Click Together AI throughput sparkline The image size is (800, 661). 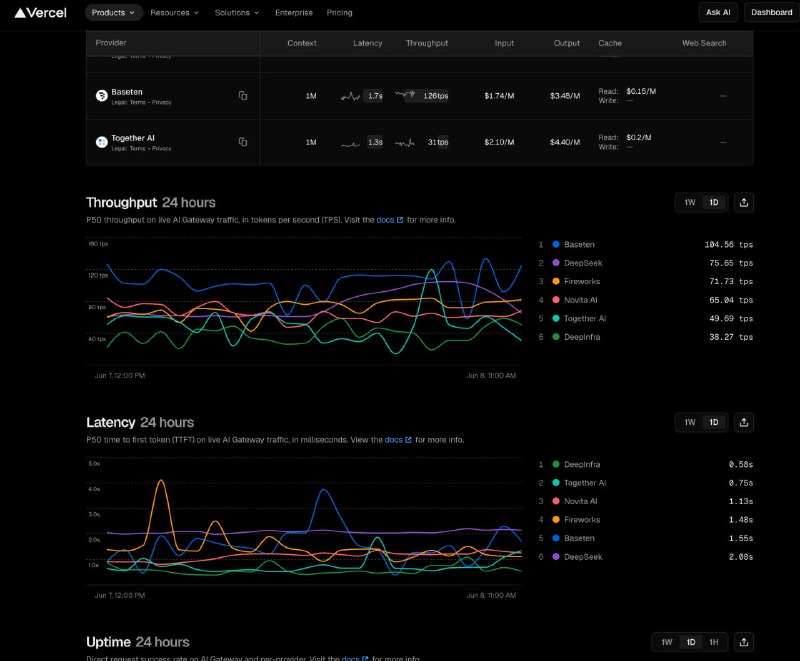[x=405, y=143]
